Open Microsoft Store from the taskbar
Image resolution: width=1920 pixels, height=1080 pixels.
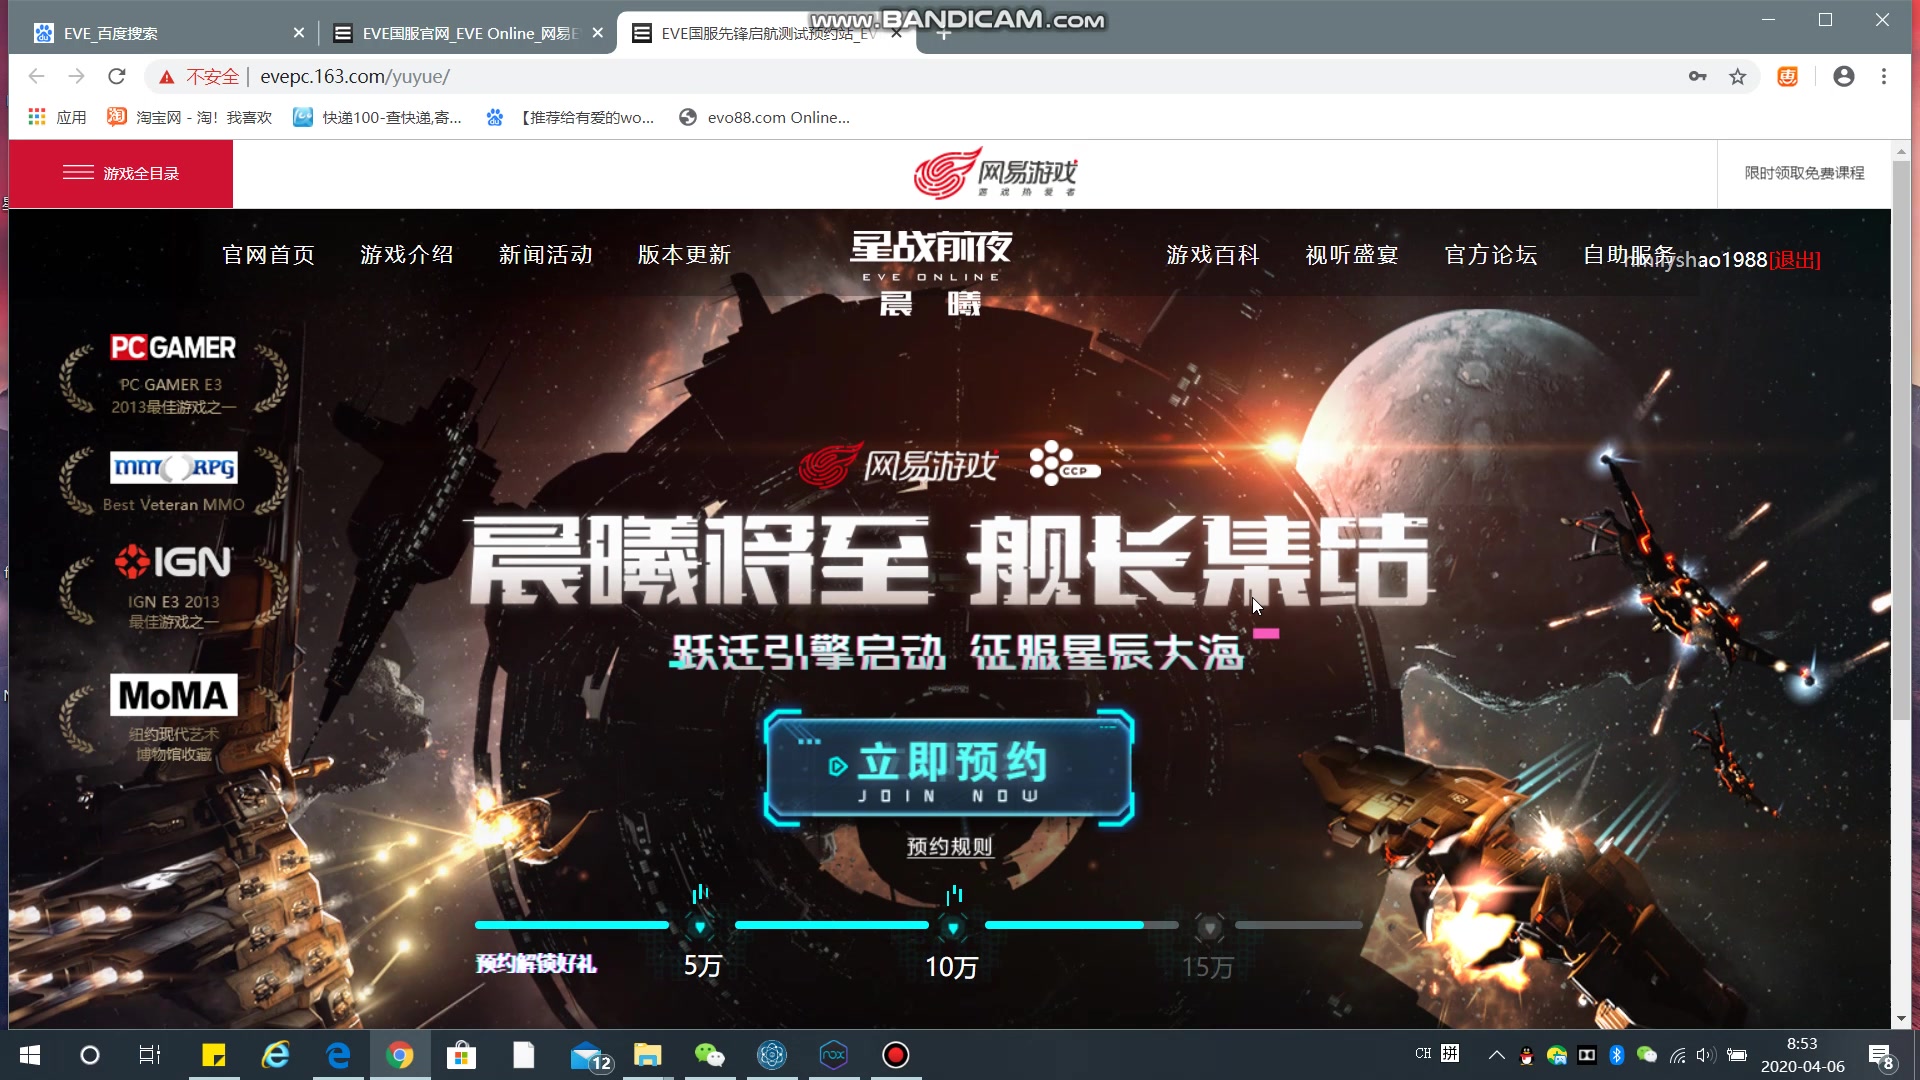point(461,1055)
